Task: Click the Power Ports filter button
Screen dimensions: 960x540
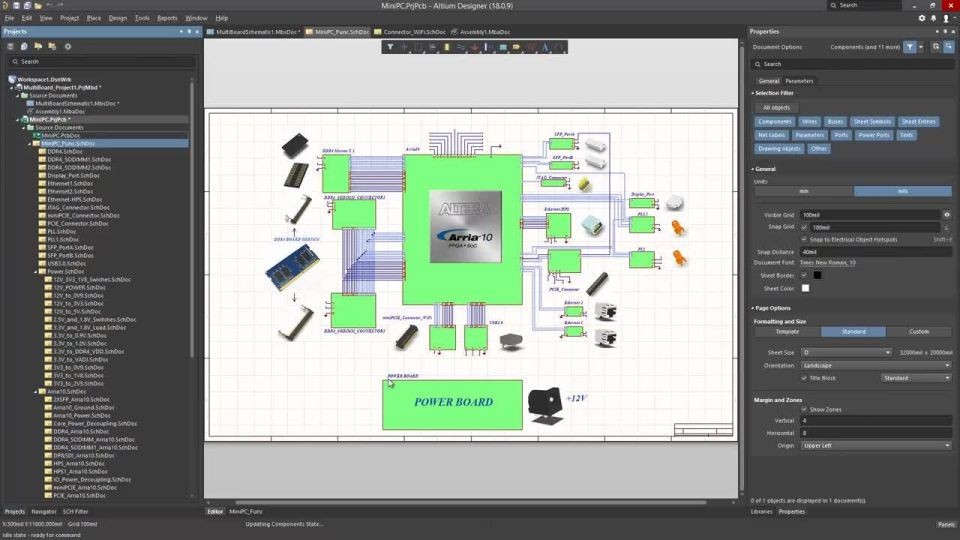Action: coord(874,135)
